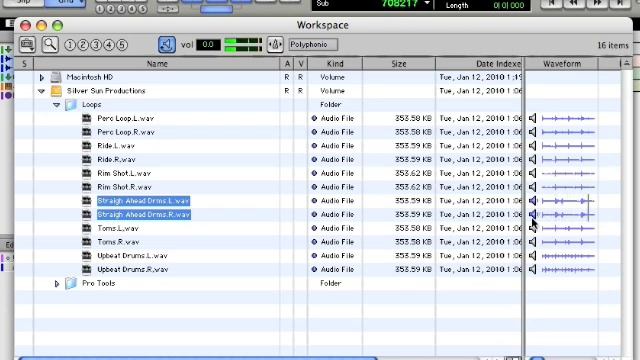The height and width of the screenshot is (360, 640).
Task: Sort by the Name column header
Action: 157,64
